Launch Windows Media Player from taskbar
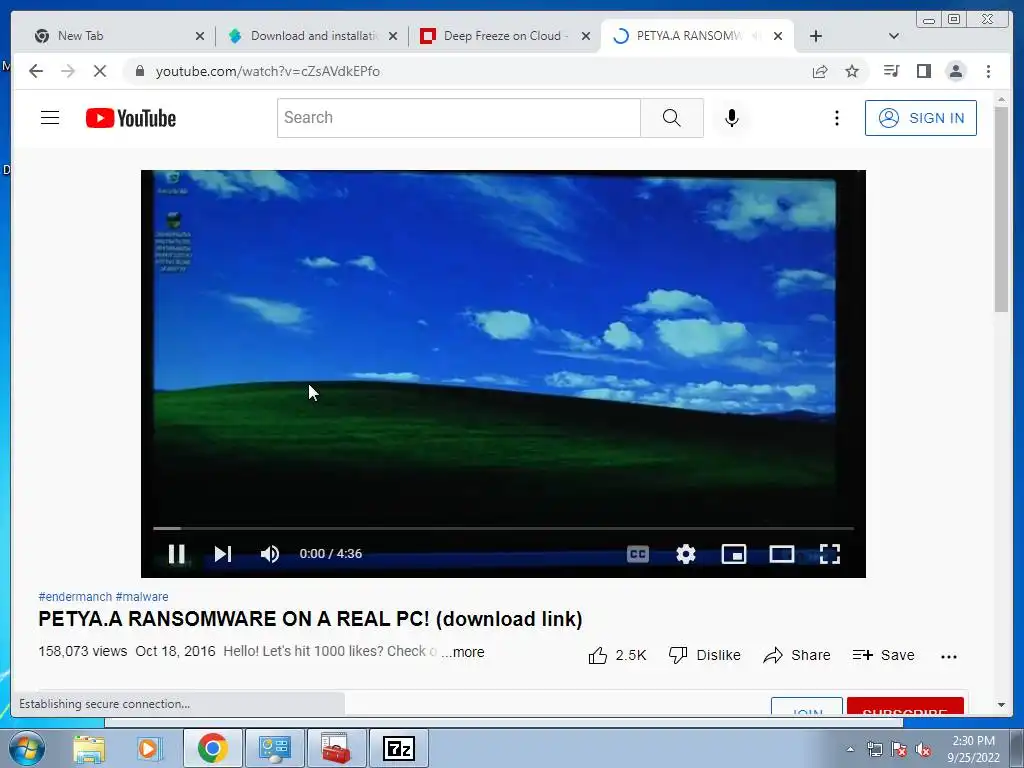1024x768 pixels. pos(149,748)
